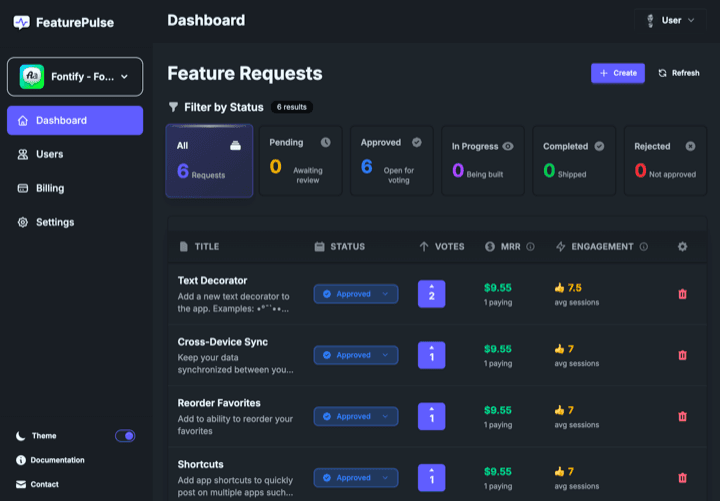Screen dimensions: 720x501
Task: Open the Billing section
Action: click(75, 188)
